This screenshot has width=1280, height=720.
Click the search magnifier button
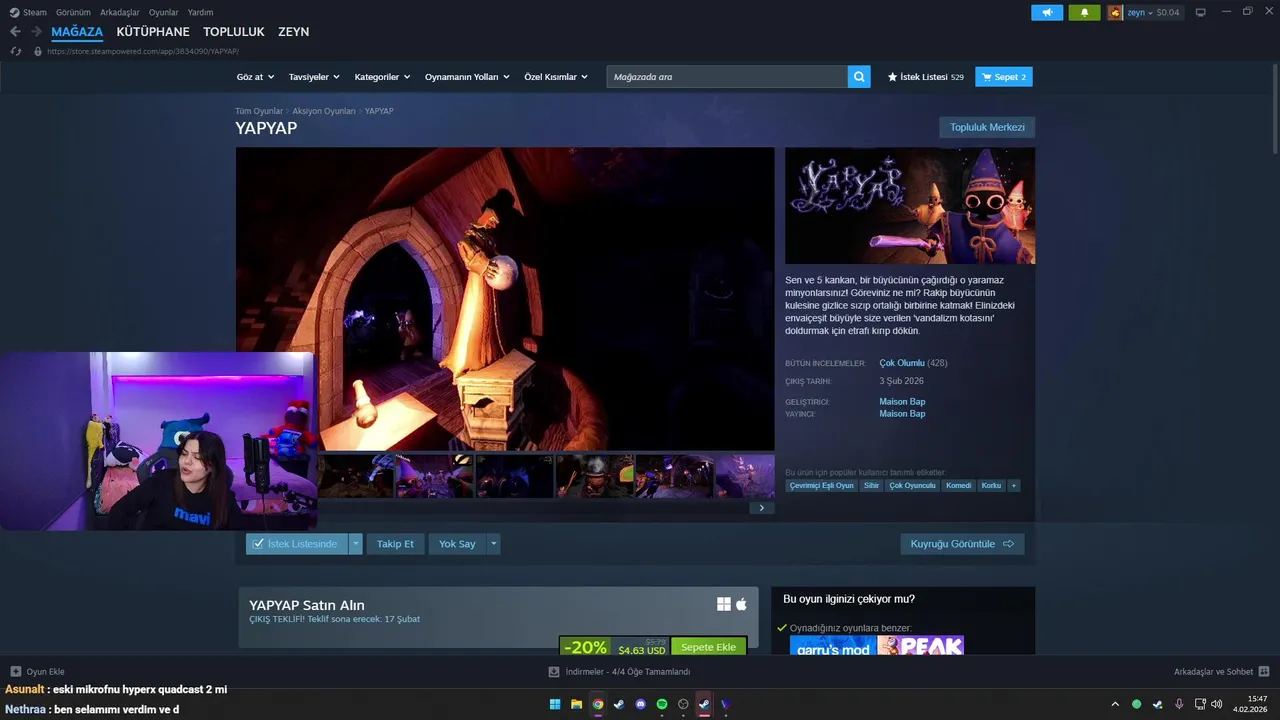click(x=859, y=77)
